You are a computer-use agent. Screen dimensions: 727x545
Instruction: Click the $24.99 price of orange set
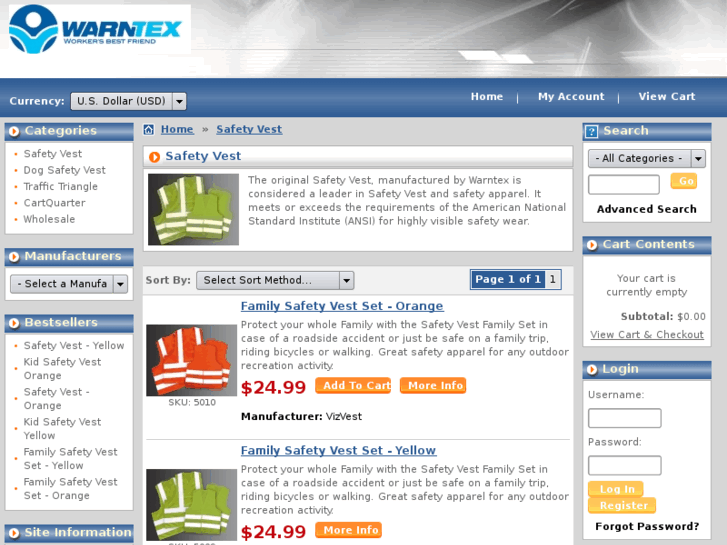point(274,388)
